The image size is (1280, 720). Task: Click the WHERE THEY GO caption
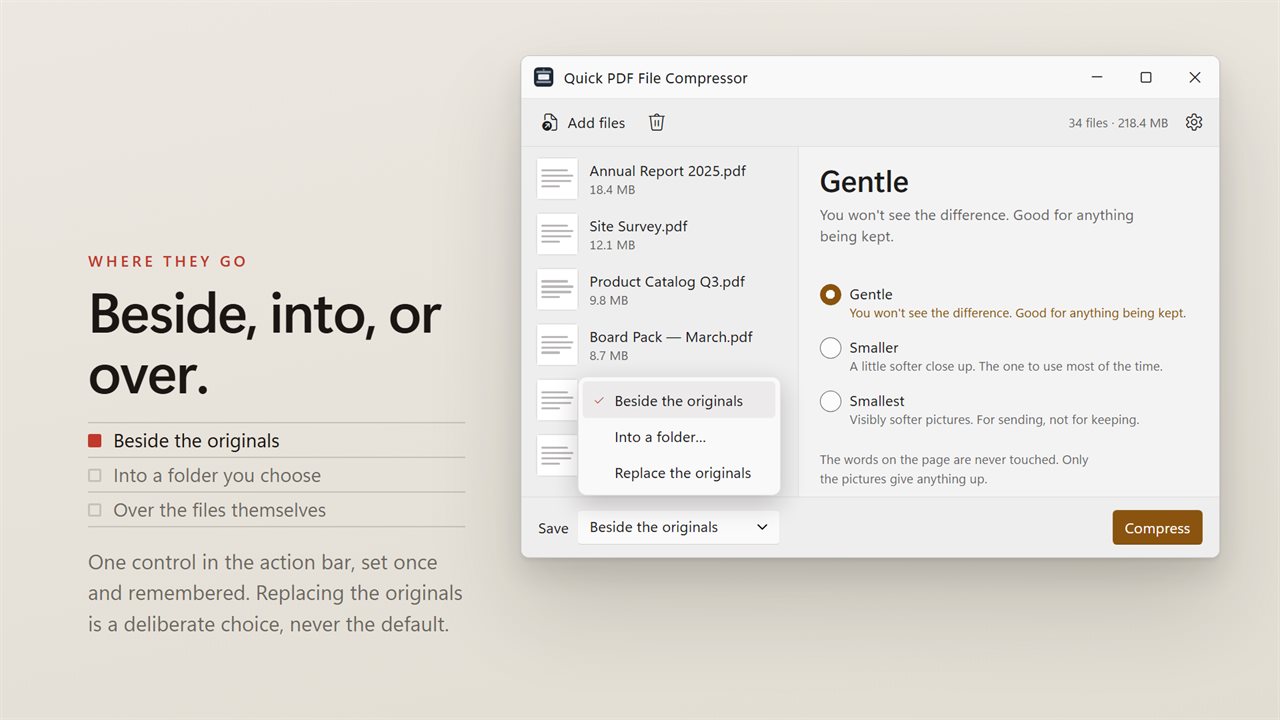click(168, 262)
